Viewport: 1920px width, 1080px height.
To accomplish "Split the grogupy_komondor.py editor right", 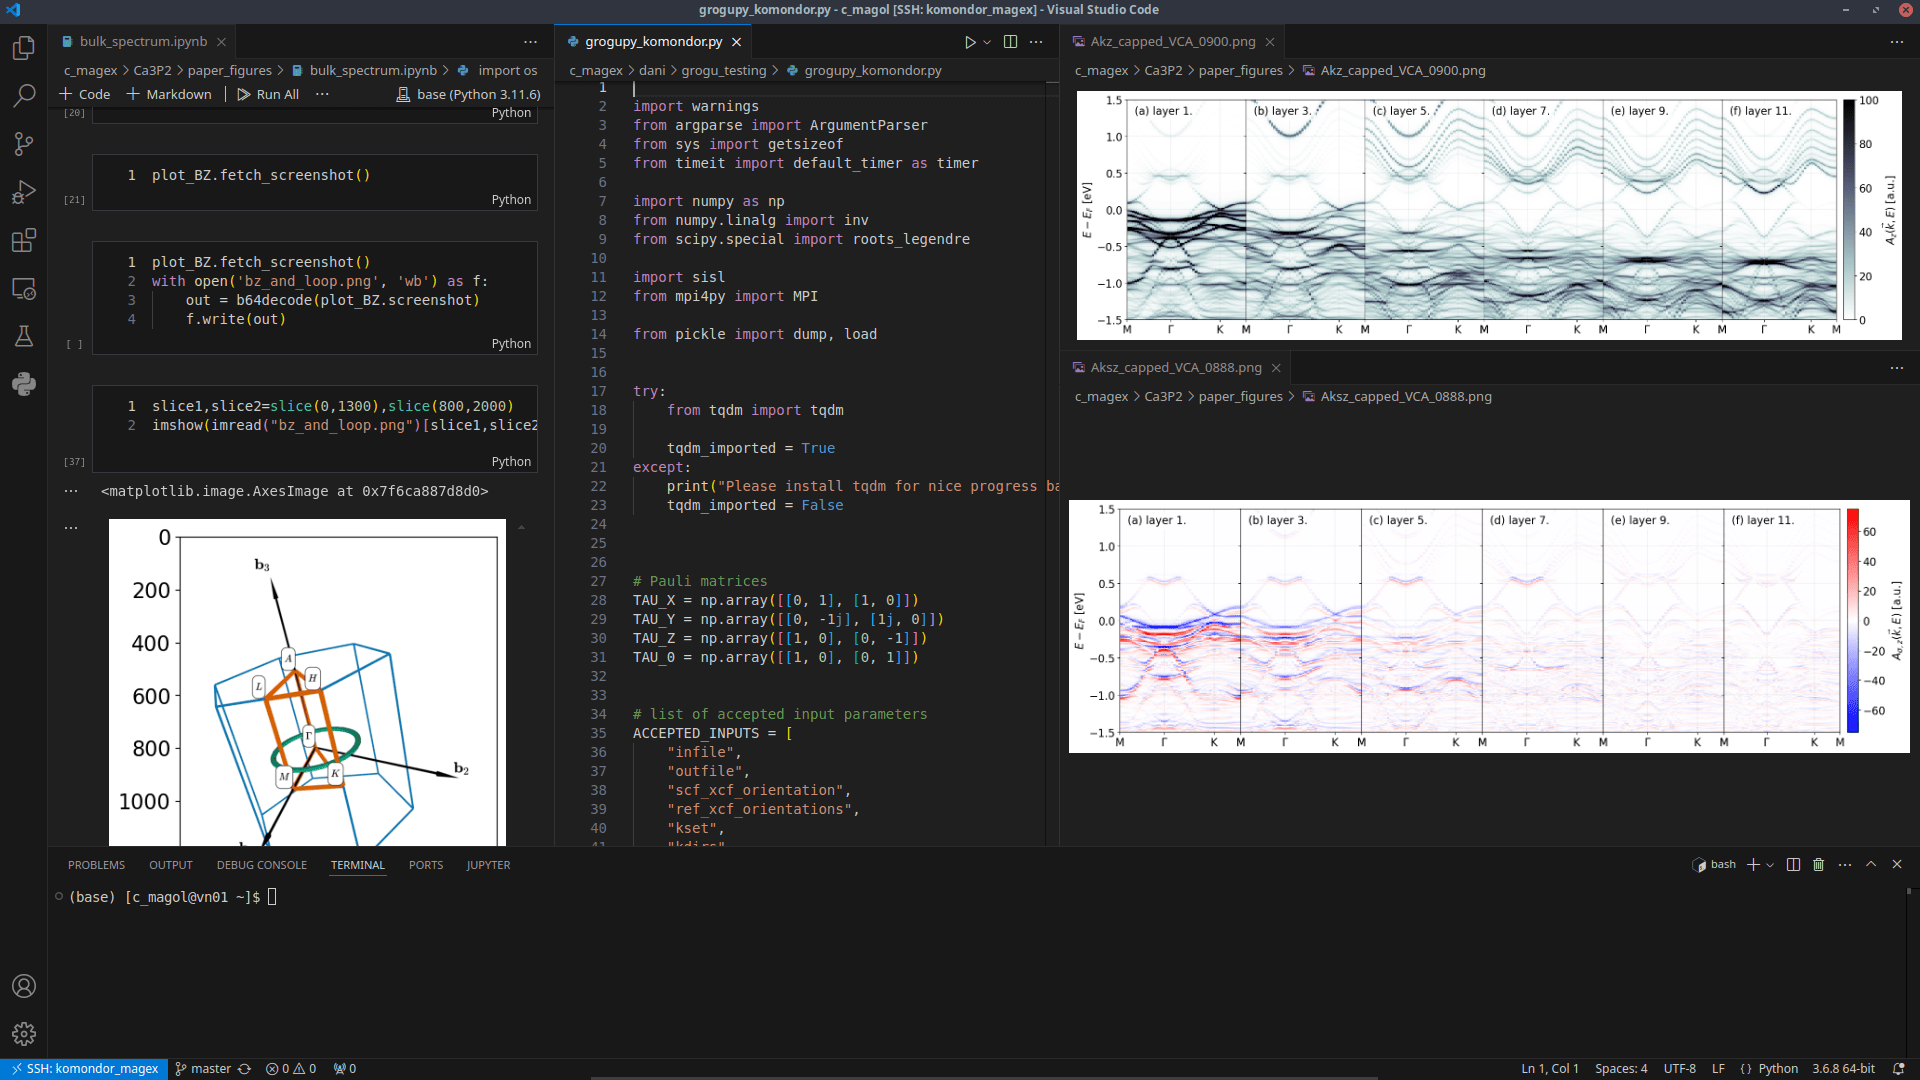I will [1010, 42].
